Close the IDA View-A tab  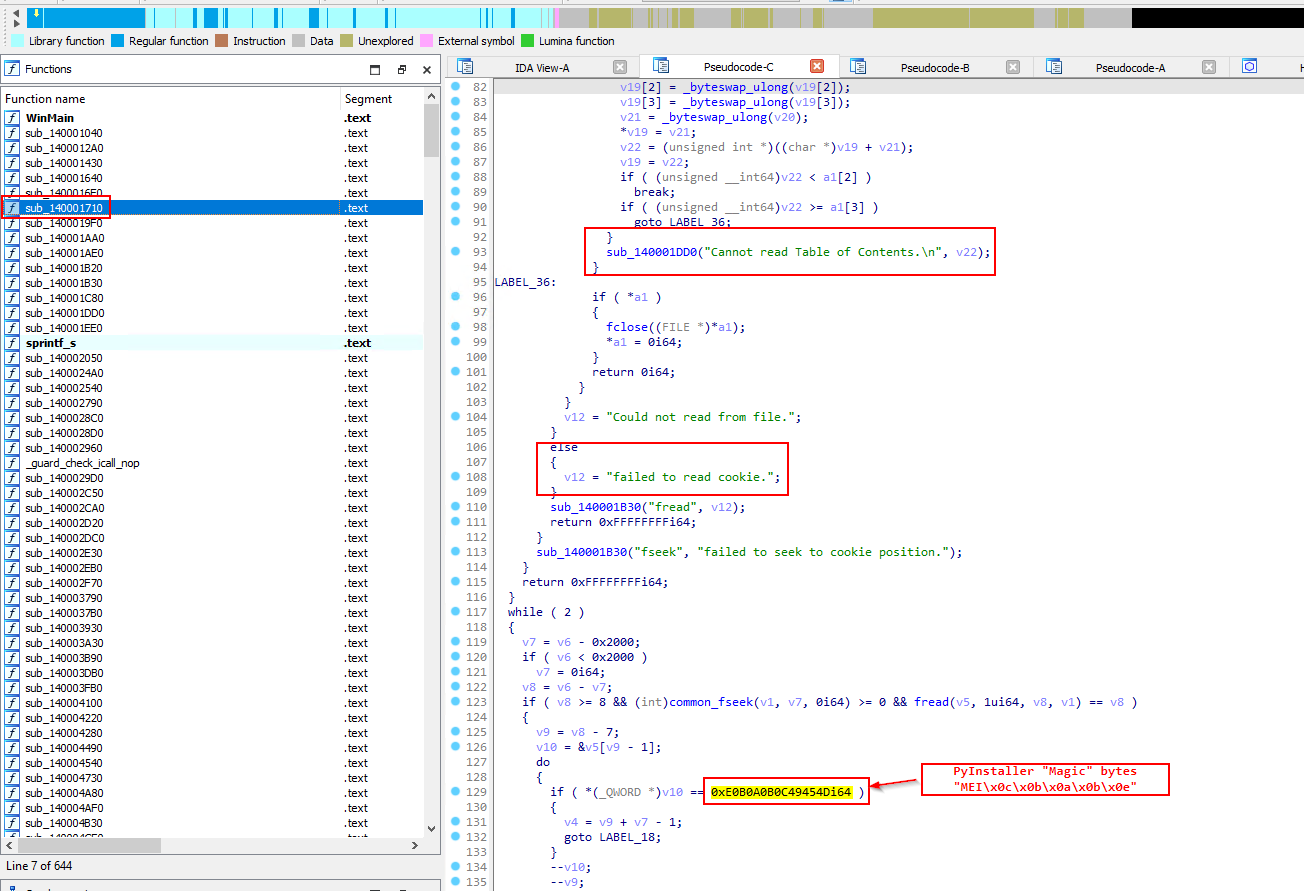click(620, 67)
